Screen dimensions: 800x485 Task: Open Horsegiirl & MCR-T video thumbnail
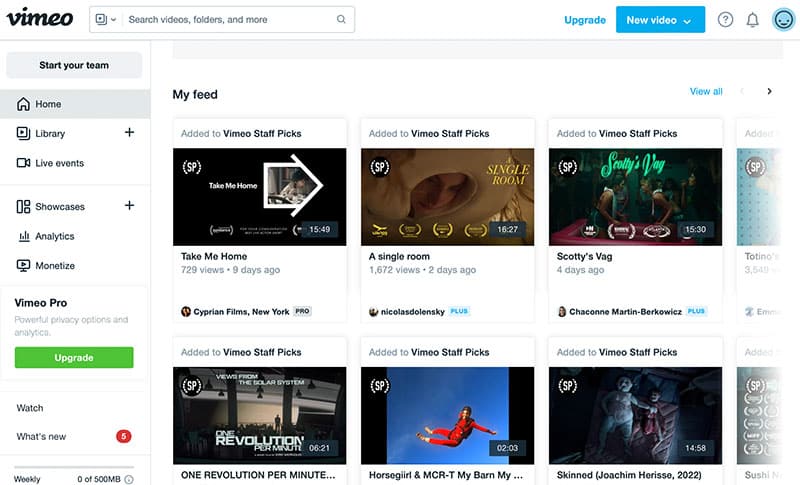(447, 415)
